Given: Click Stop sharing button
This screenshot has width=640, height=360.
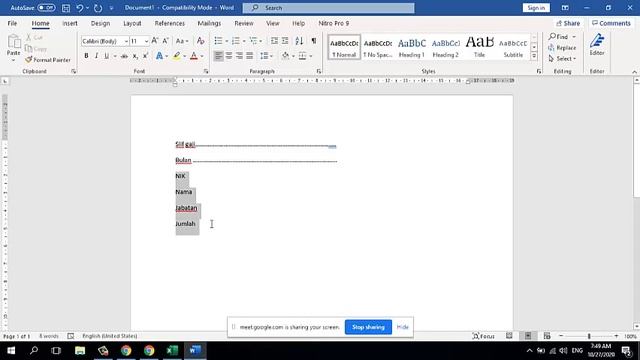Looking at the screenshot, I should point(368,327).
